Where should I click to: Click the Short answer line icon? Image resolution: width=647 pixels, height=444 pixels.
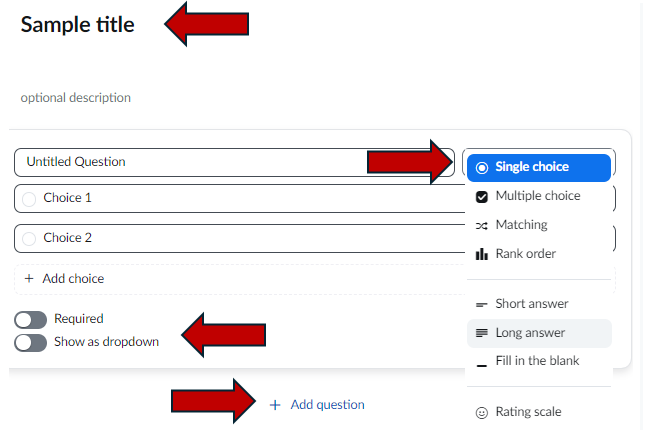tap(482, 305)
